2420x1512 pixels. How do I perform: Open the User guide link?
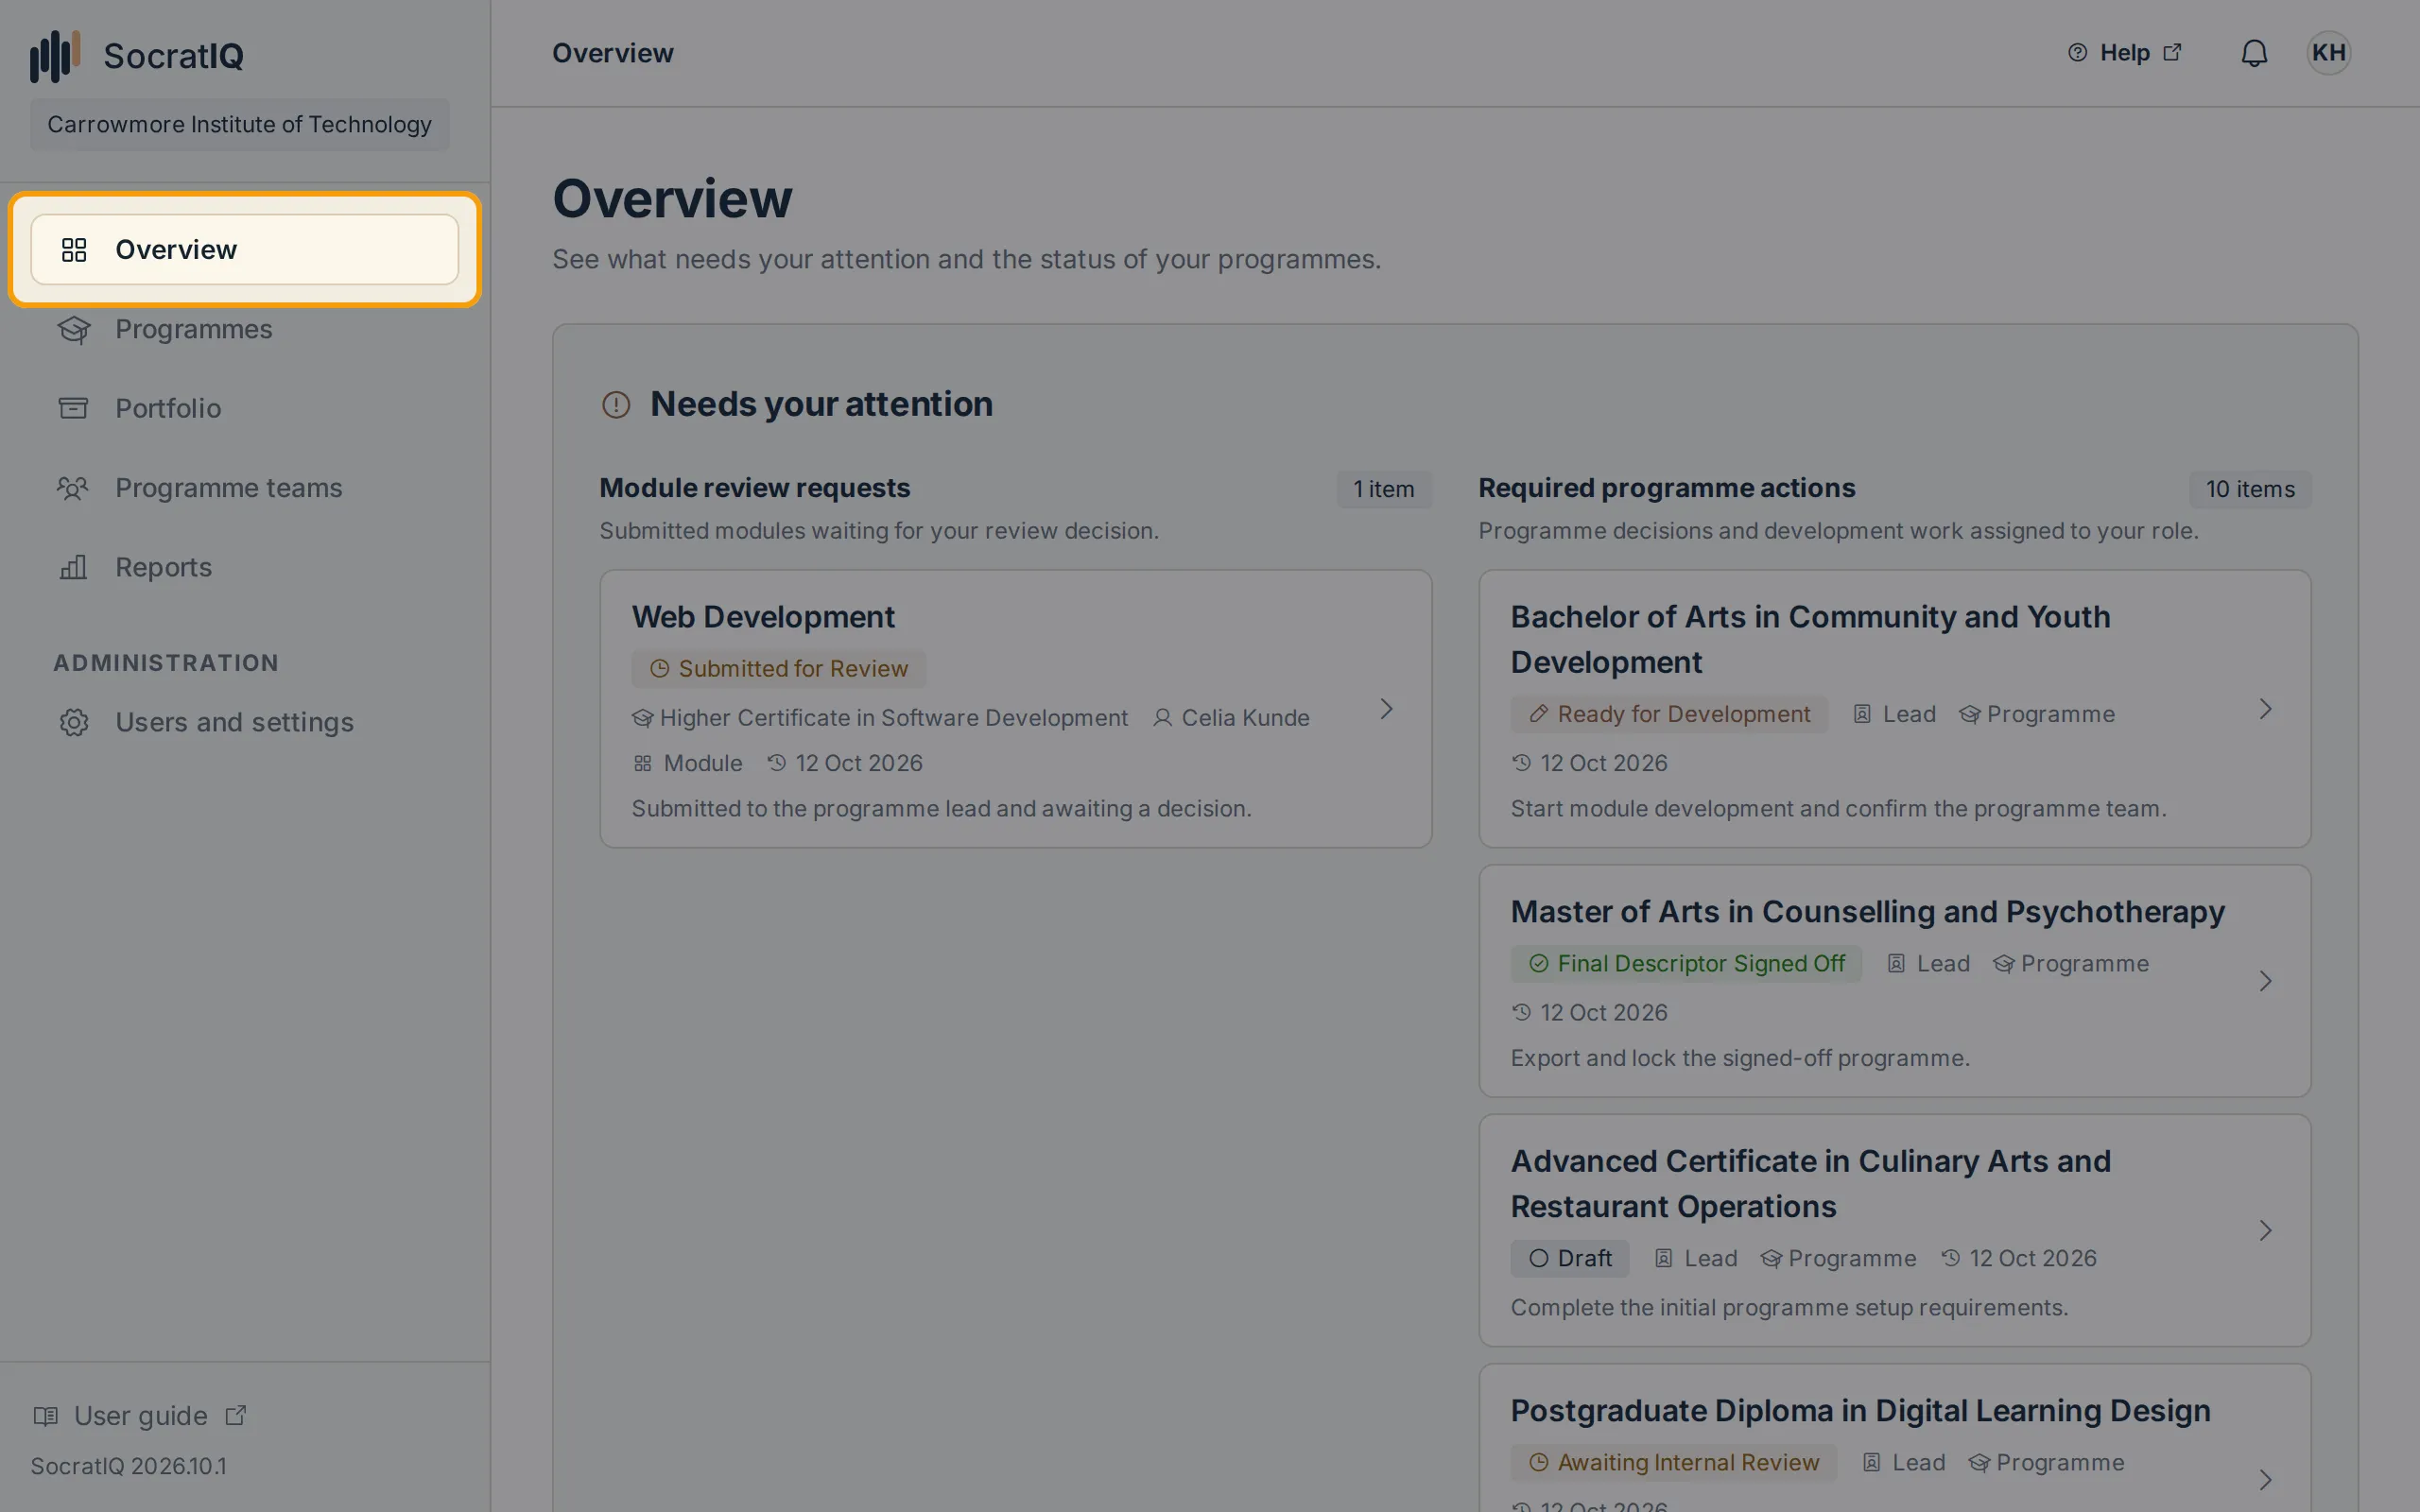[140, 1416]
